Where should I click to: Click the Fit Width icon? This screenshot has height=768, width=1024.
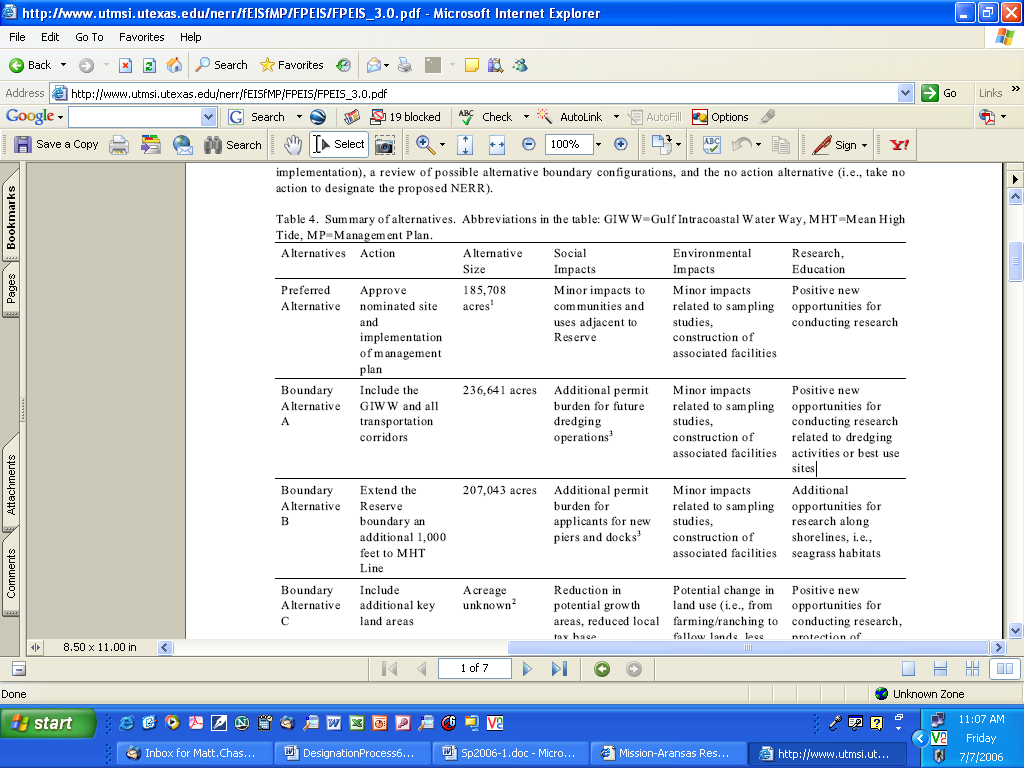point(496,145)
